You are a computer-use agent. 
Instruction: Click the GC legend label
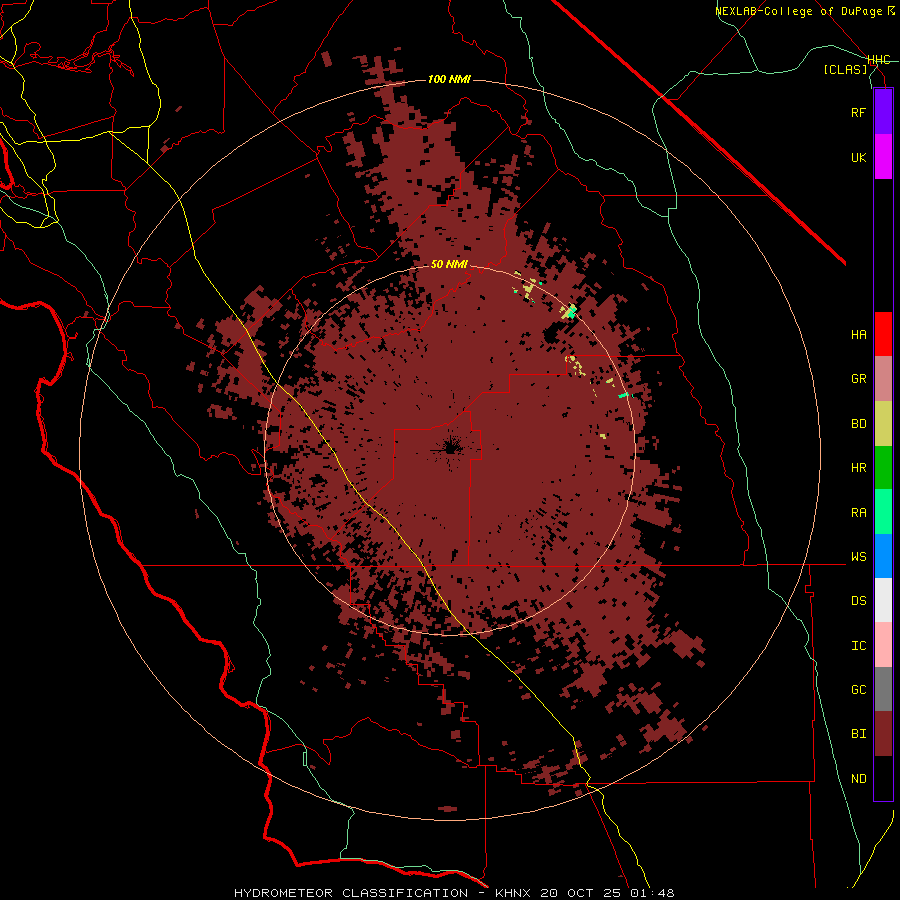(858, 690)
